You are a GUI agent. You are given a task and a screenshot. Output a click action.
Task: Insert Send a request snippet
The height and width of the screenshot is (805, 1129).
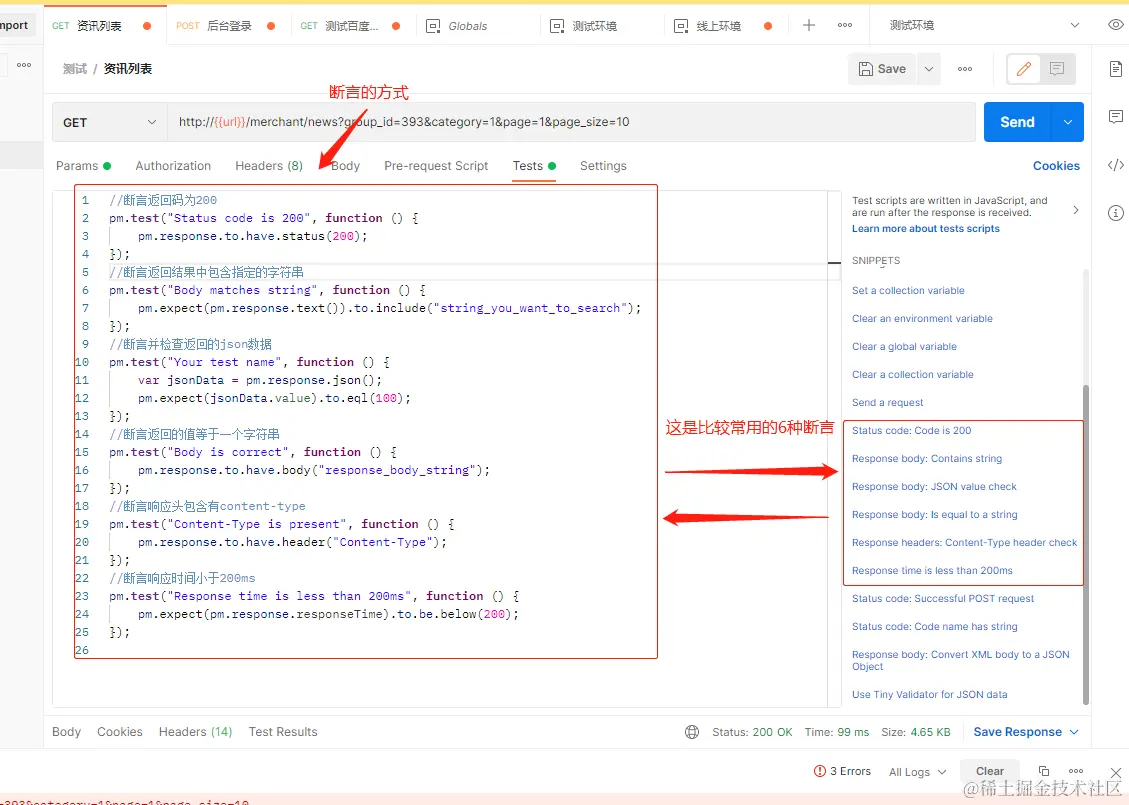coord(887,402)
